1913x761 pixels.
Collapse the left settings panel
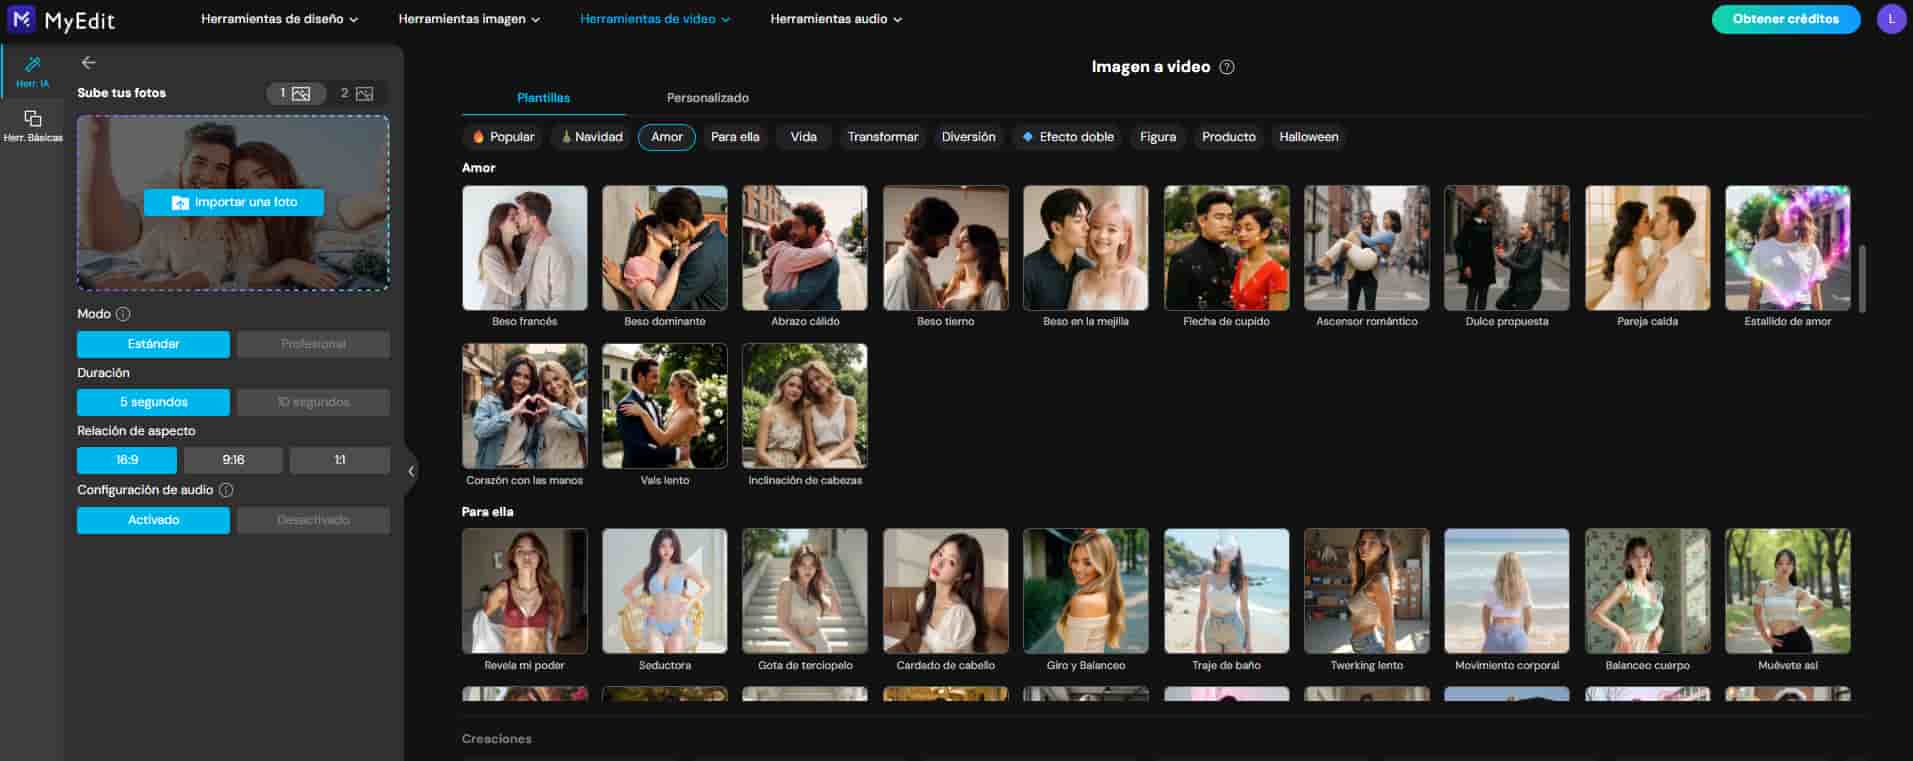(411, 471)
